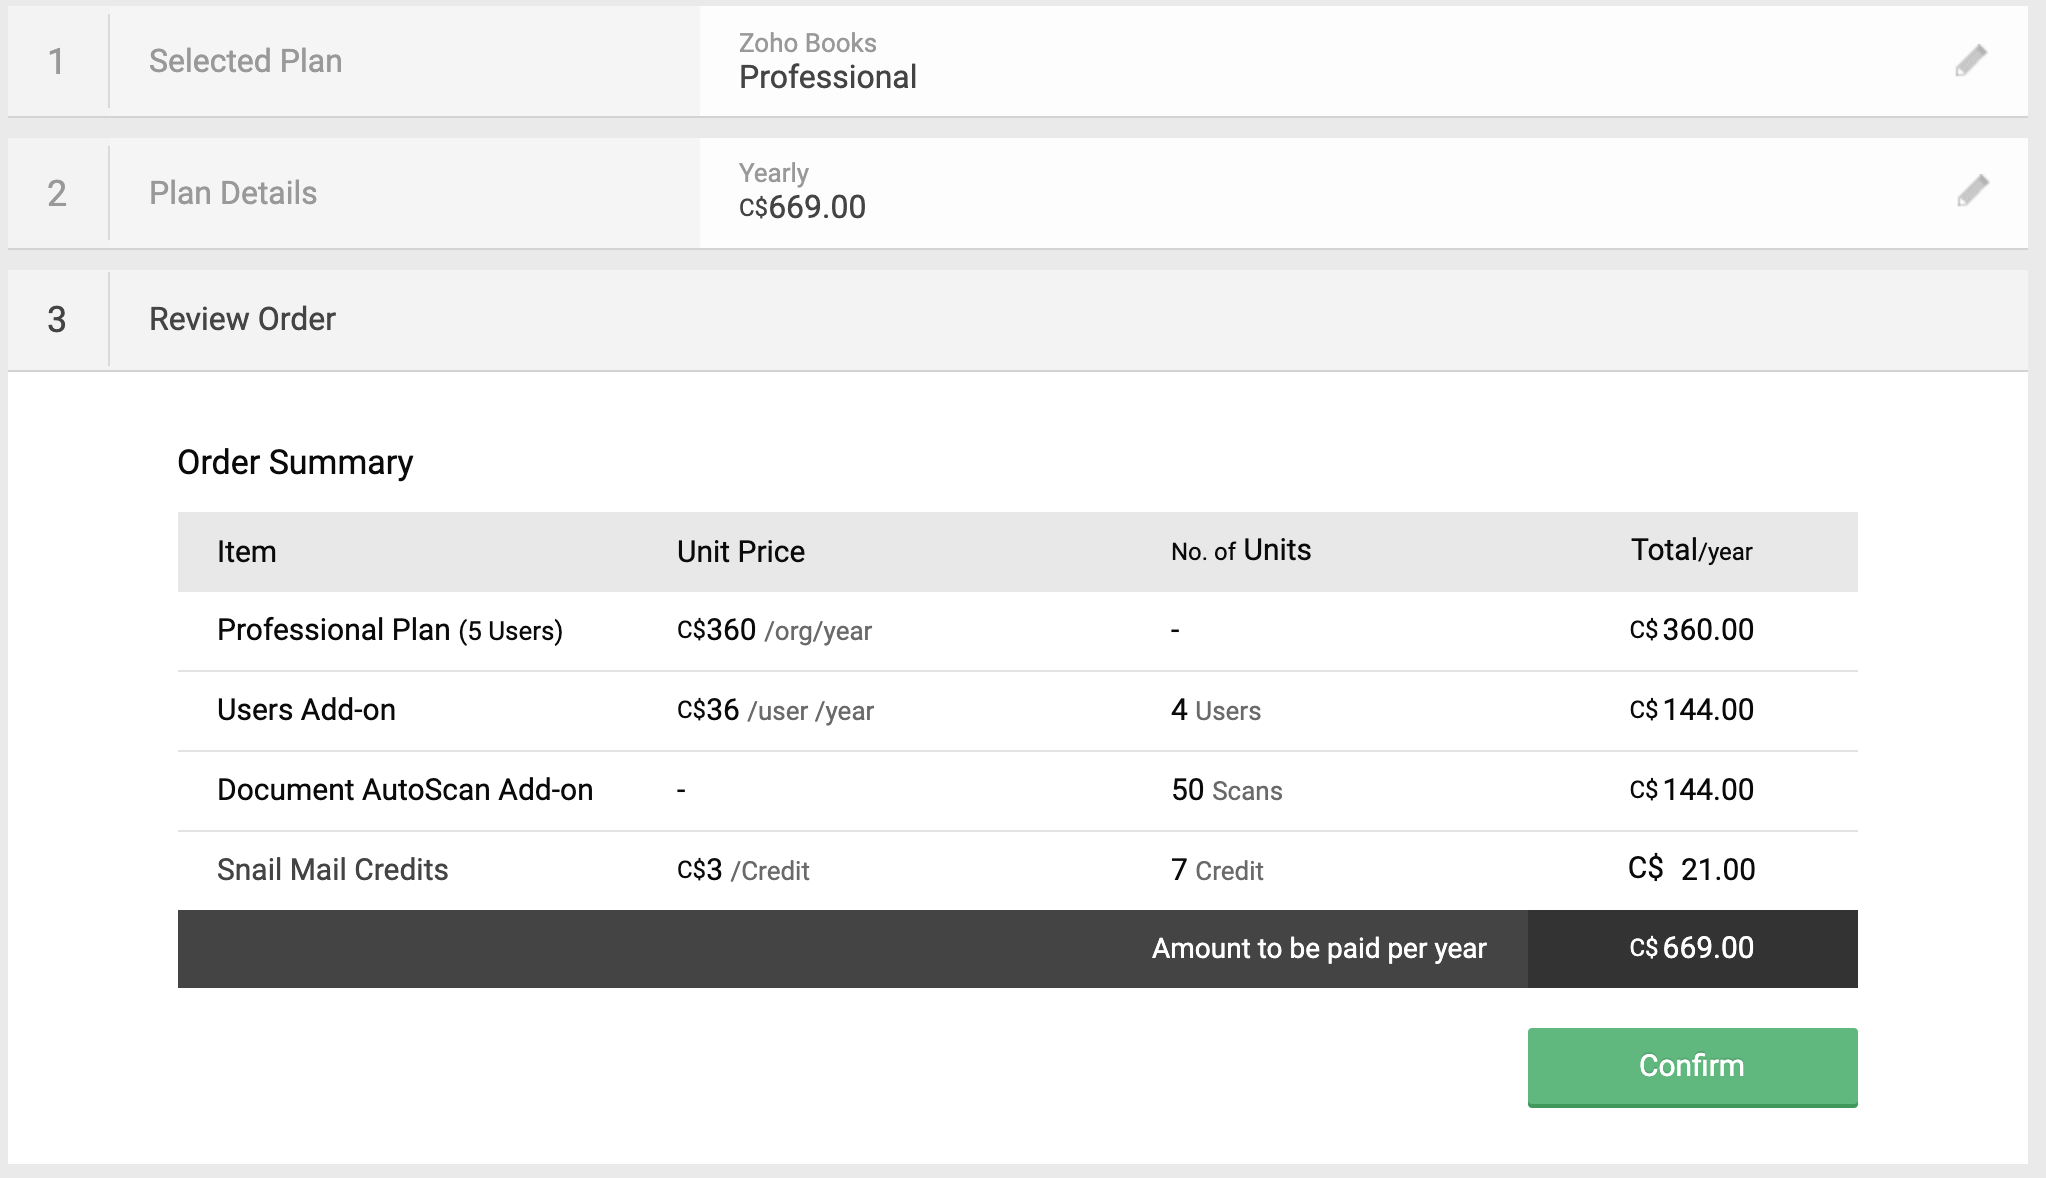Screen dimensions: 2046x1178
Task: Click the Unit Price column header
Action: coord(740,552)
